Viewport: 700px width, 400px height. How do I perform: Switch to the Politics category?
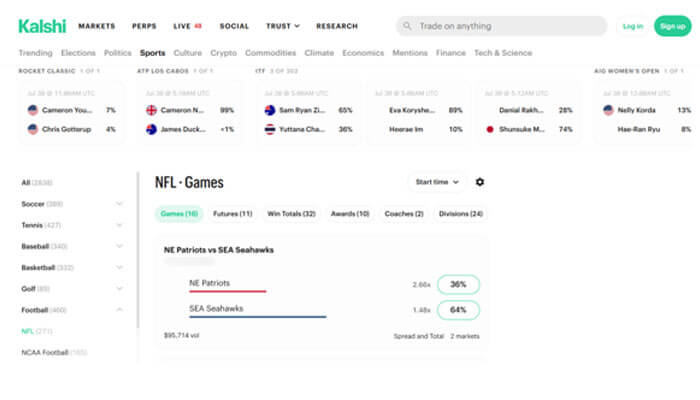[117, 53]
